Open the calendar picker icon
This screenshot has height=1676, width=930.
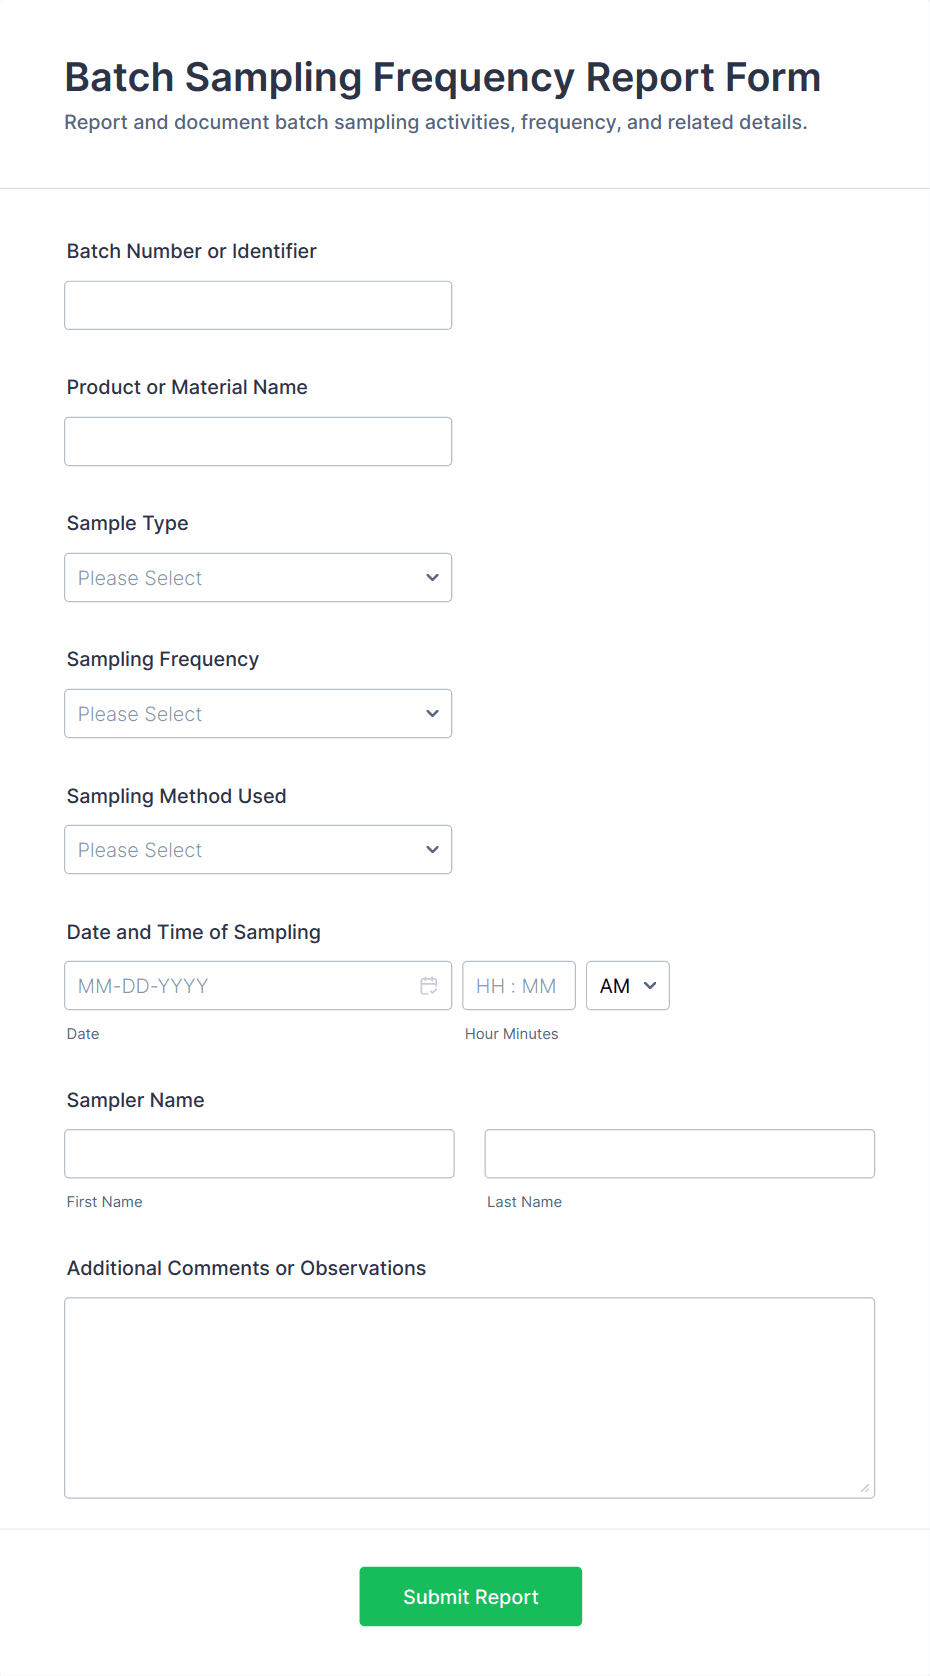(429, 985)
